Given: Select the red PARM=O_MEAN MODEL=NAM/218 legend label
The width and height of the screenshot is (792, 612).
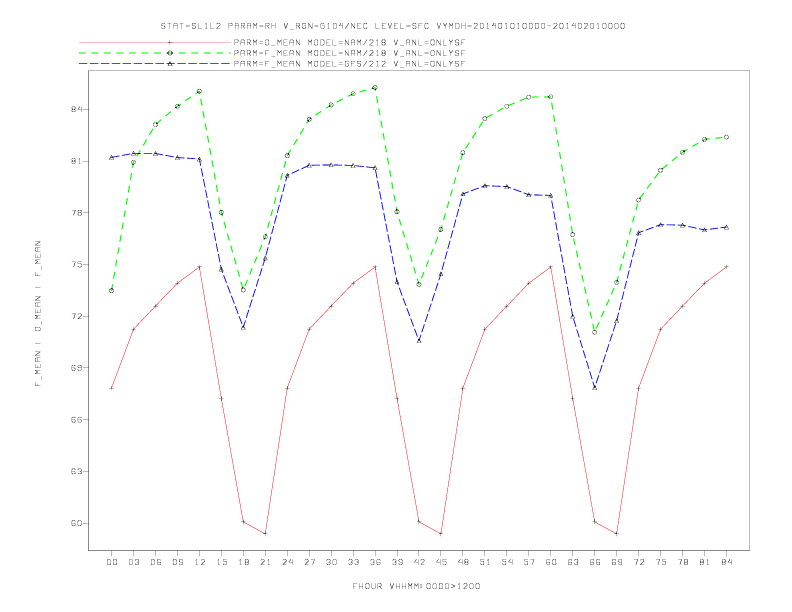Looking at the screenshot, I should [x=349, y=42].
